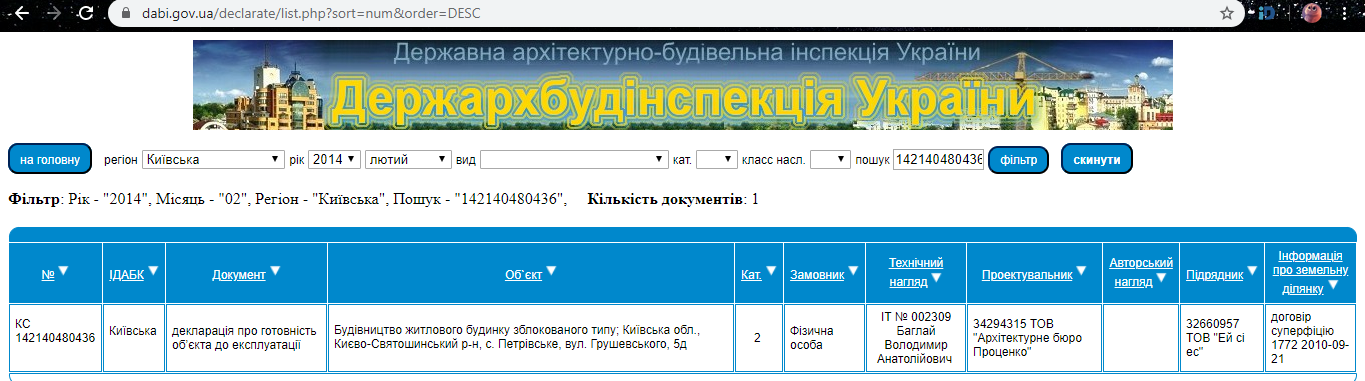The height and width of the screenshot is (381, 1365).
Task: Sort by ІДАБК column arrow
Action: tap(154, 271)
